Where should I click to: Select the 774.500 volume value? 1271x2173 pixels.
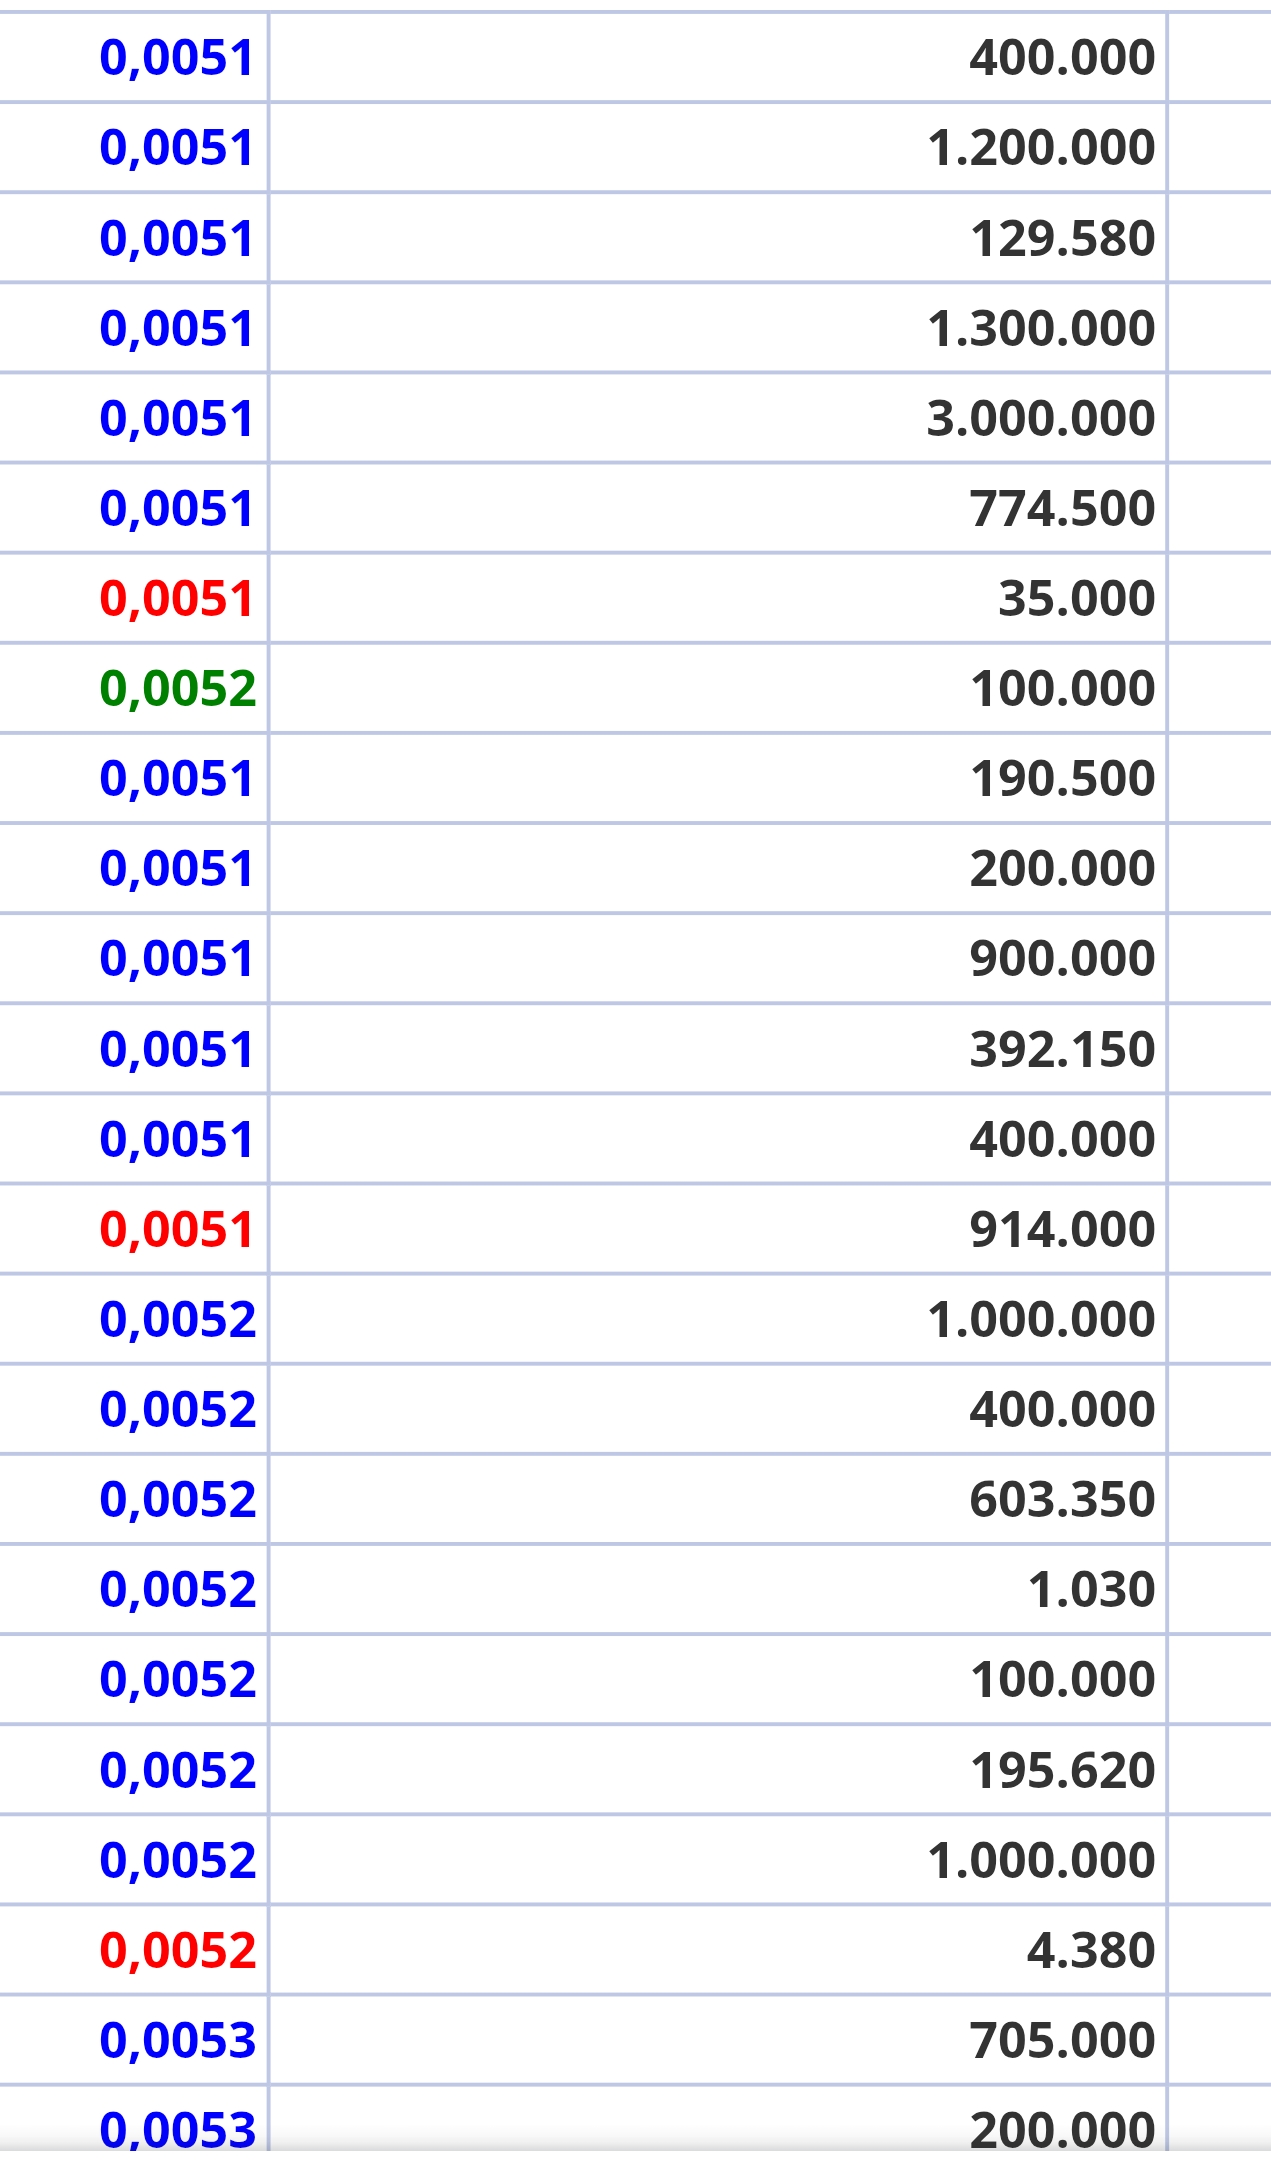1062,508
